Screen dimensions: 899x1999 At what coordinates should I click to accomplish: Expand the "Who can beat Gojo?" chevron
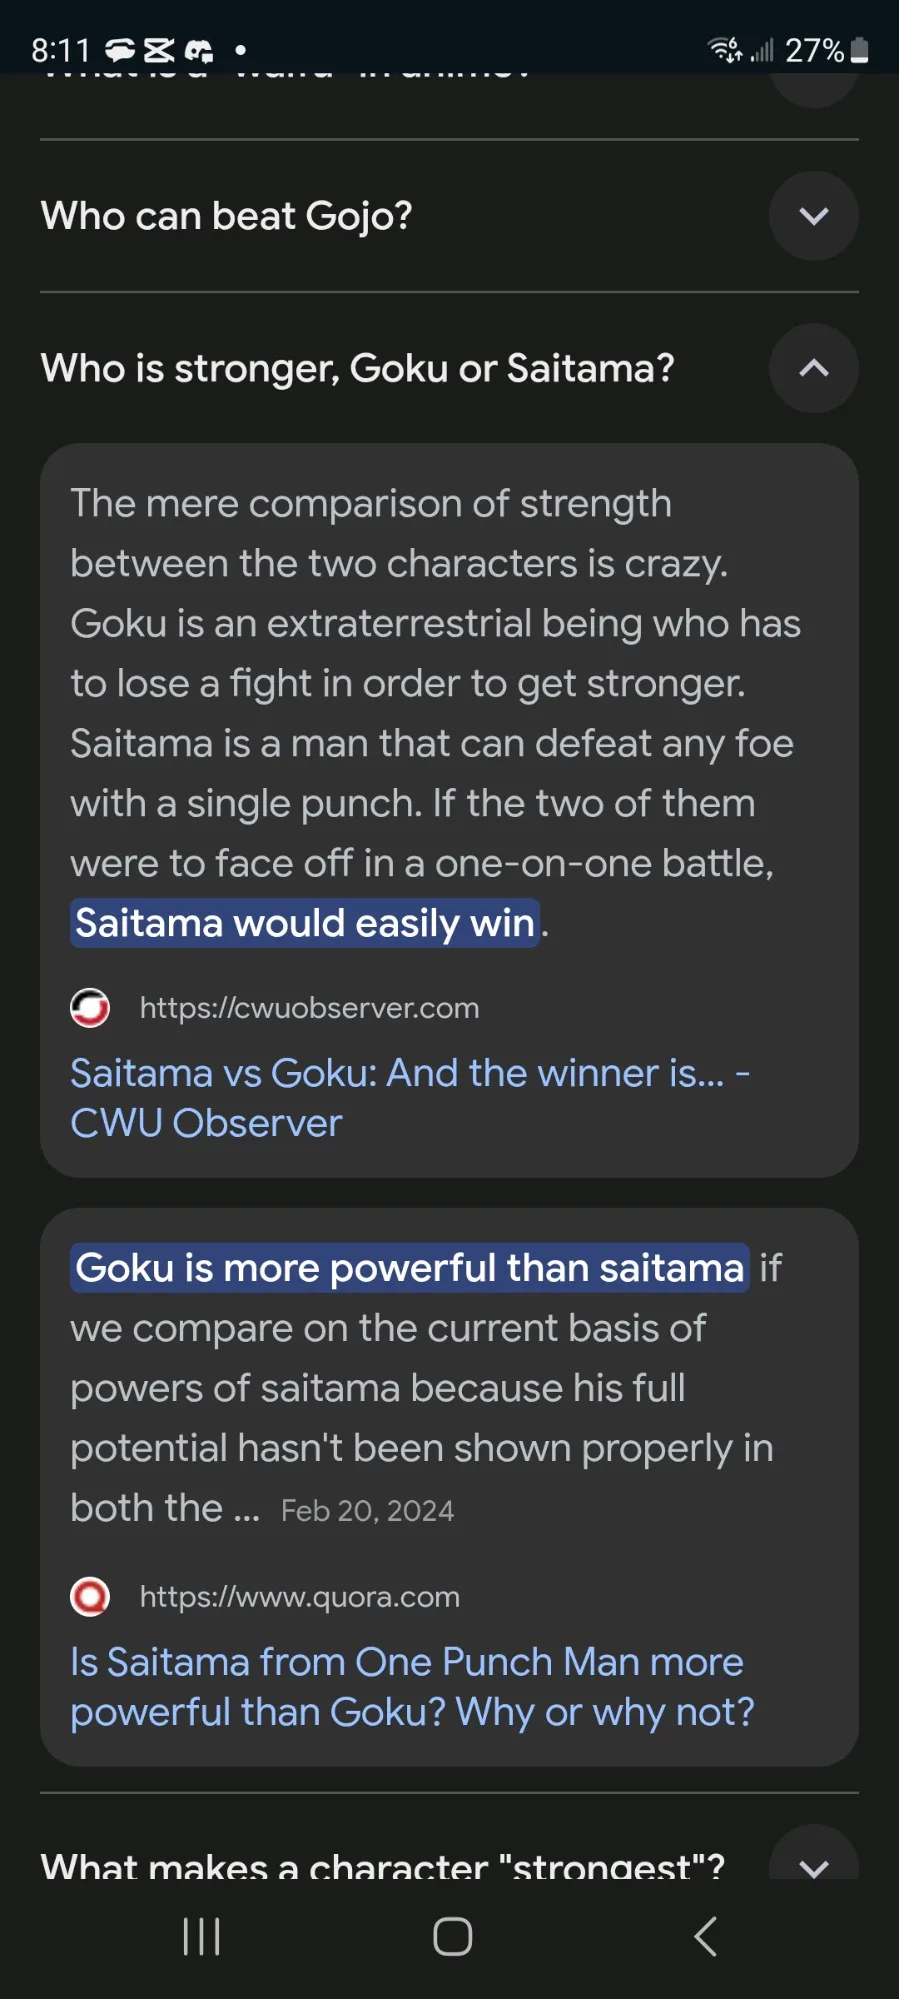tap(813, 216)
